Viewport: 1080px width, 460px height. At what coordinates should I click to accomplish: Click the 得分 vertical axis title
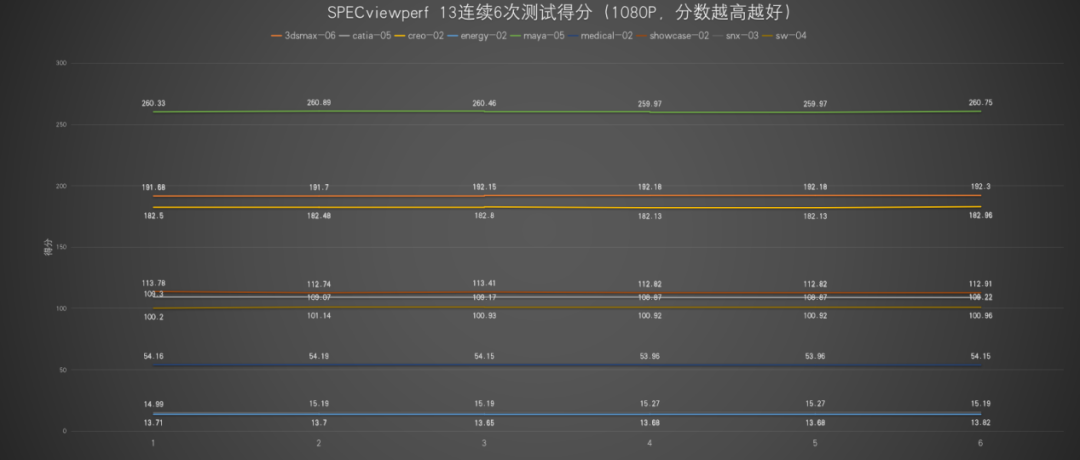pyautogui.click(x=48, y=248)
